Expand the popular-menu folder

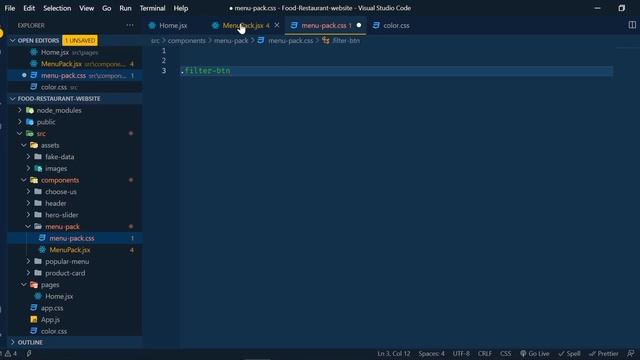pyautogui.click(x=28, y=262)
